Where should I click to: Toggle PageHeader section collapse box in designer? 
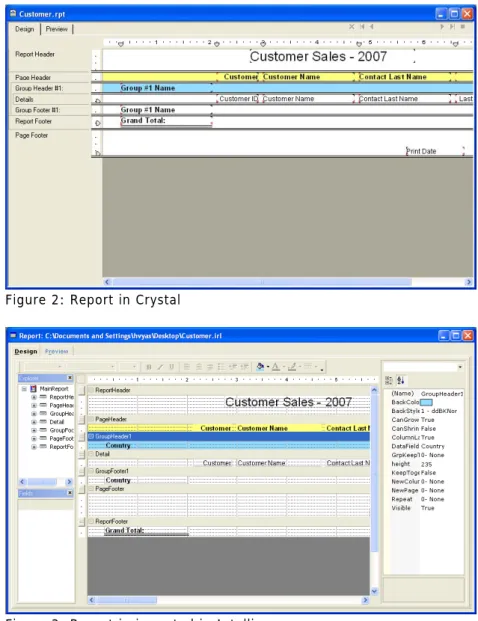pyautogui.click(x=91, y=419)
